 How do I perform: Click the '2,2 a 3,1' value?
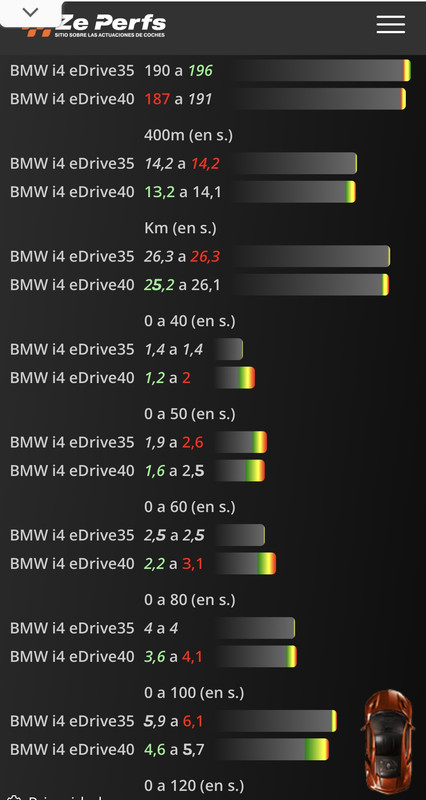coord(173,564)
